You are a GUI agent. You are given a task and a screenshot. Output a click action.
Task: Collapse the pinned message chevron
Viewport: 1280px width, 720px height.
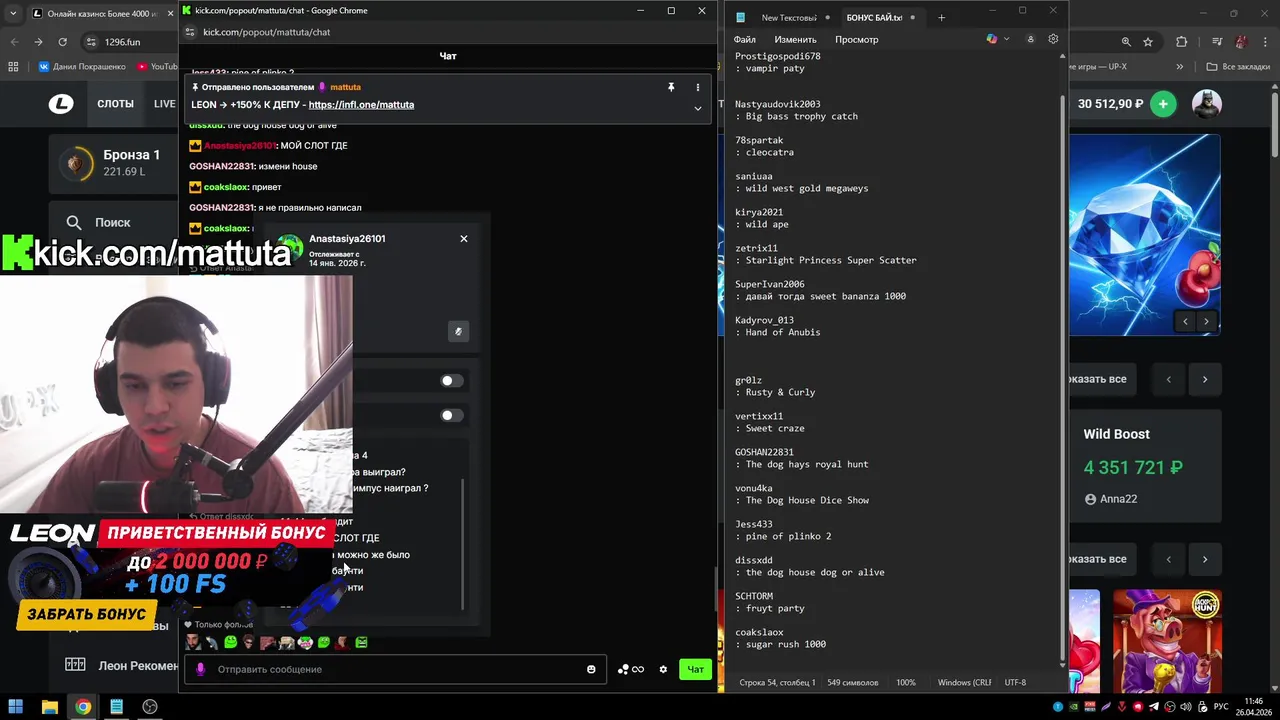[x=698, y=108]
